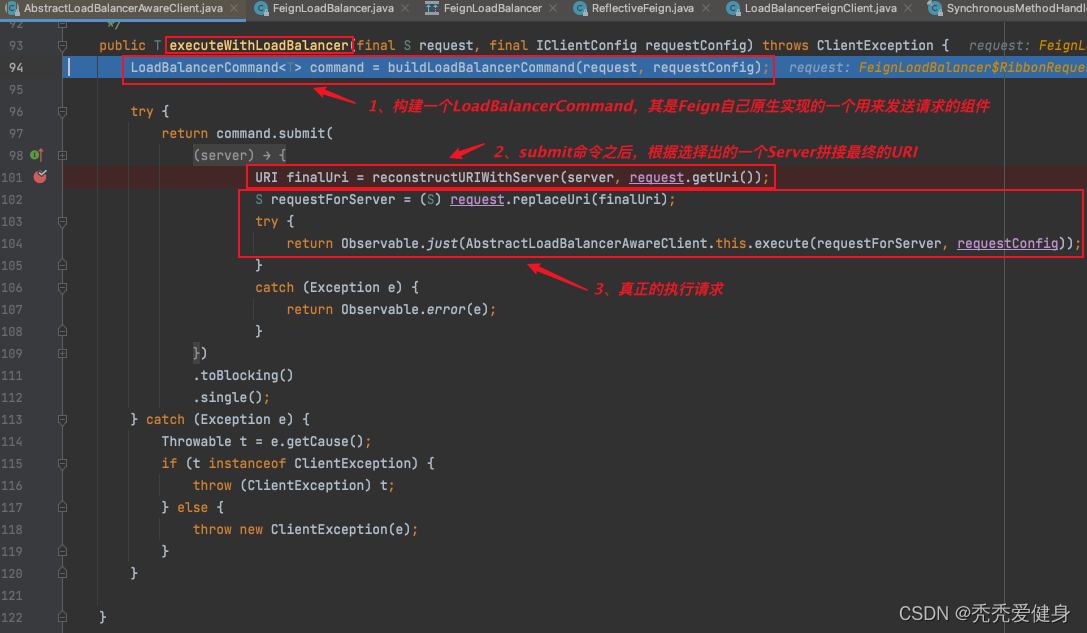This screenshot has width=1087, height=633.
Task: Click 'instanceof' keyword on line 115
Action: 247,463
